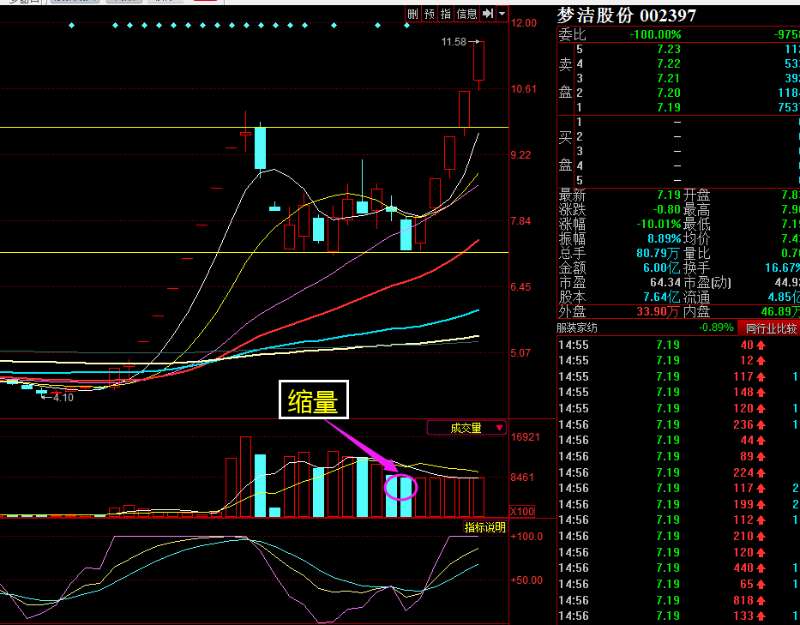Viewport: 800px width, 625px height.
Task: Click the 指标说明 indicator description button
Action: pyautogui.click(x=484, y=527)
